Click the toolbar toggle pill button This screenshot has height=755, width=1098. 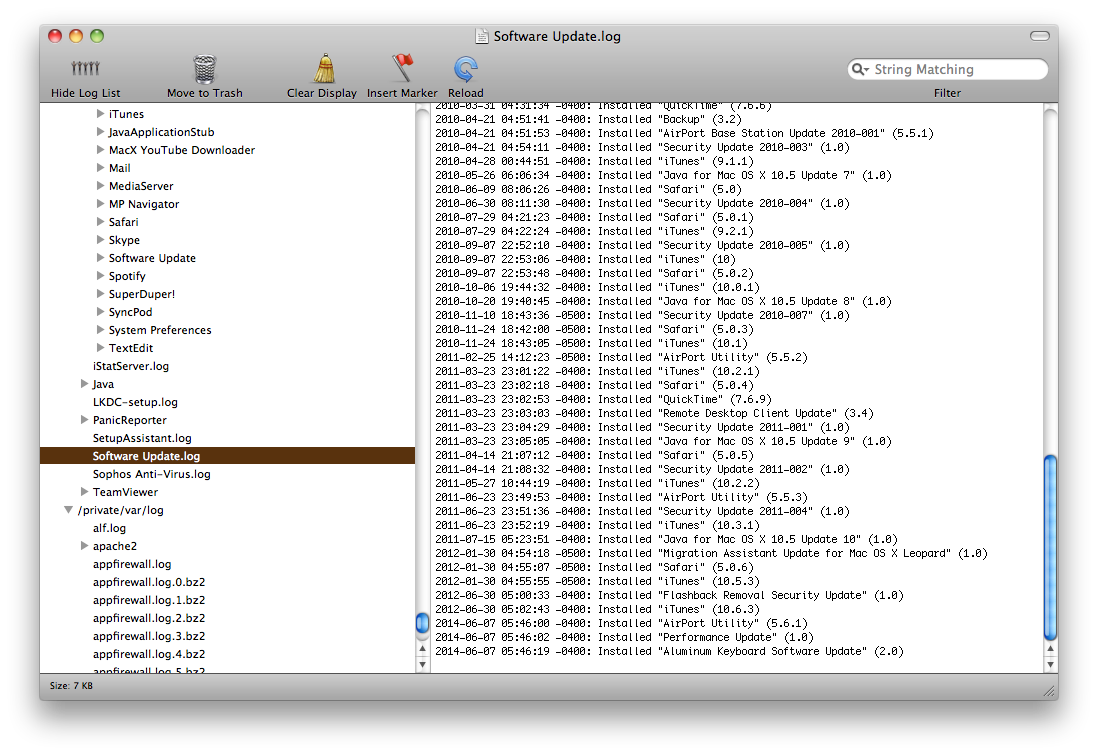[1040, 36]
